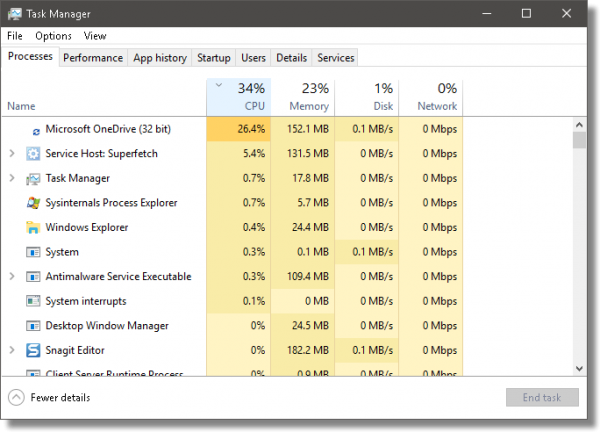600x432 pixels.
Task: Expand the Antimalware Service Executable group
Action: [12, 276]
